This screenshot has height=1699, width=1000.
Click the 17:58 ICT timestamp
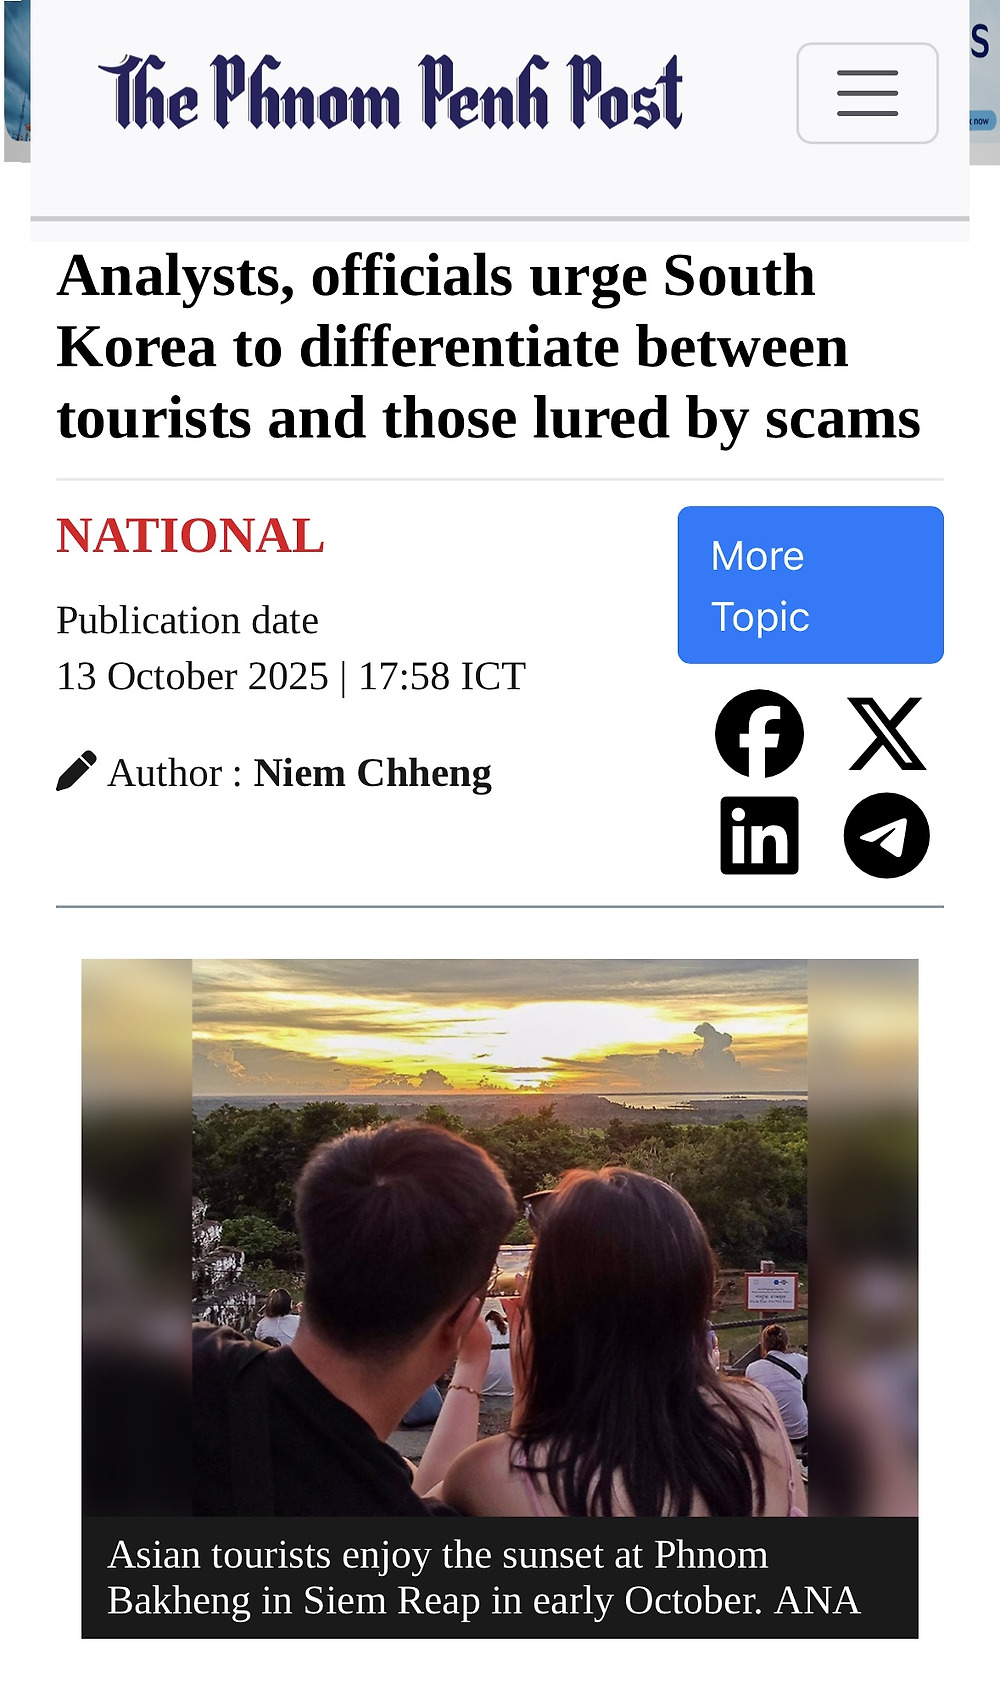click(x=442, y=676)
